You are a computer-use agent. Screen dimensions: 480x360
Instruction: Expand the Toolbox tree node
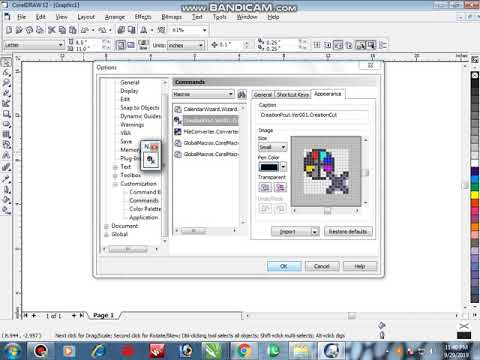pos(115,175)
